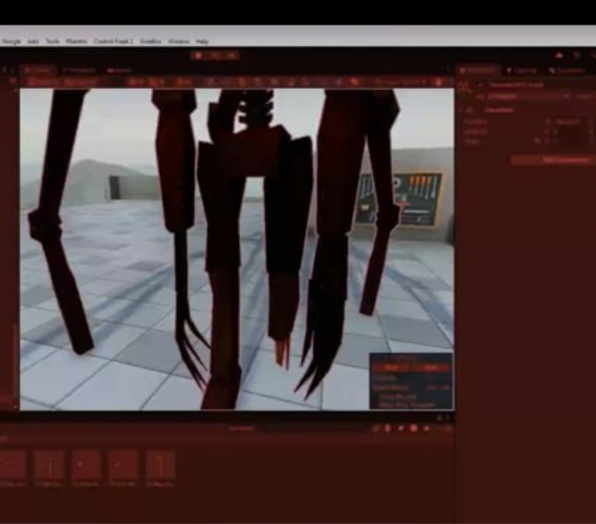Collapse the Transform component section
This screenshot has height=524, width=596.
pos(461,110)
